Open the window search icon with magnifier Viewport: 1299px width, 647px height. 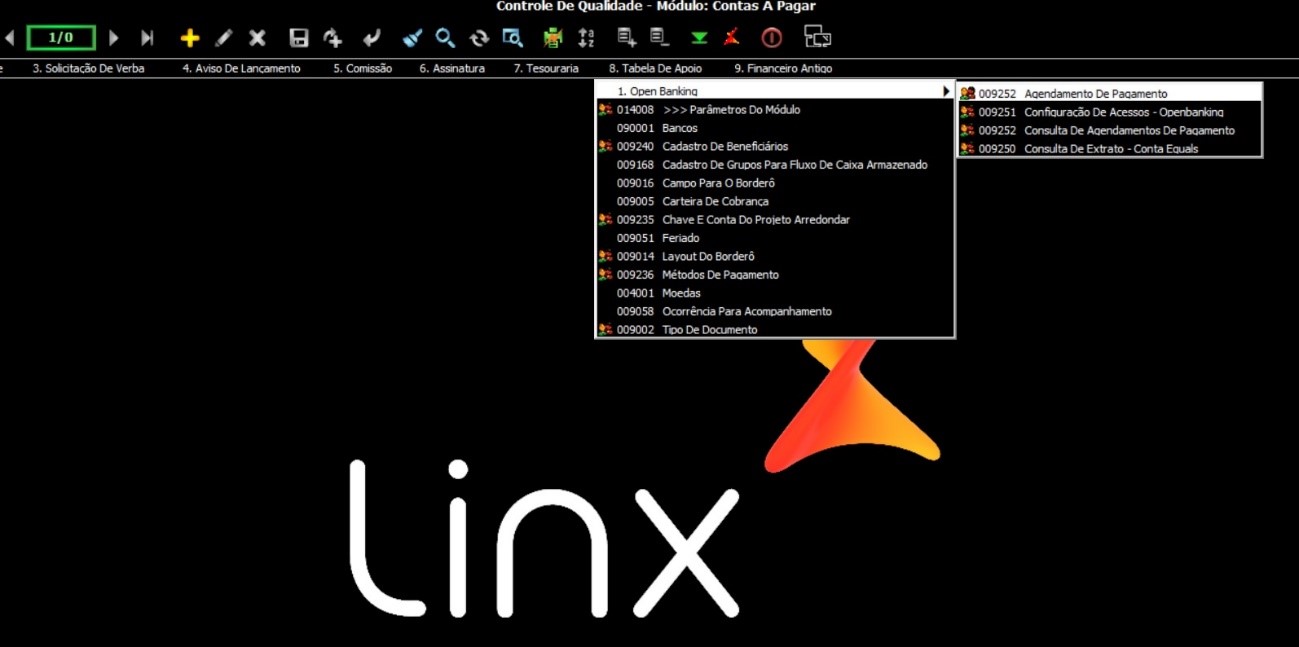click(x=512, y=38)
